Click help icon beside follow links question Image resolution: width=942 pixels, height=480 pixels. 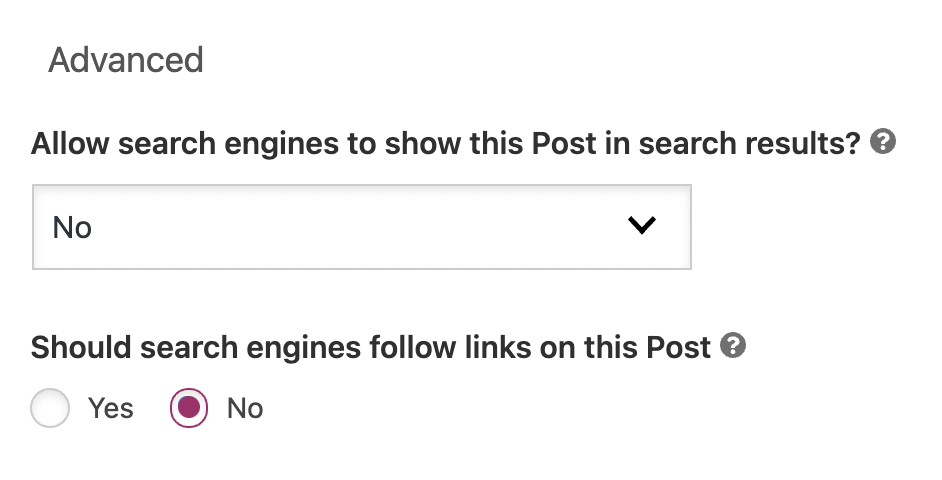pos(733,346)
